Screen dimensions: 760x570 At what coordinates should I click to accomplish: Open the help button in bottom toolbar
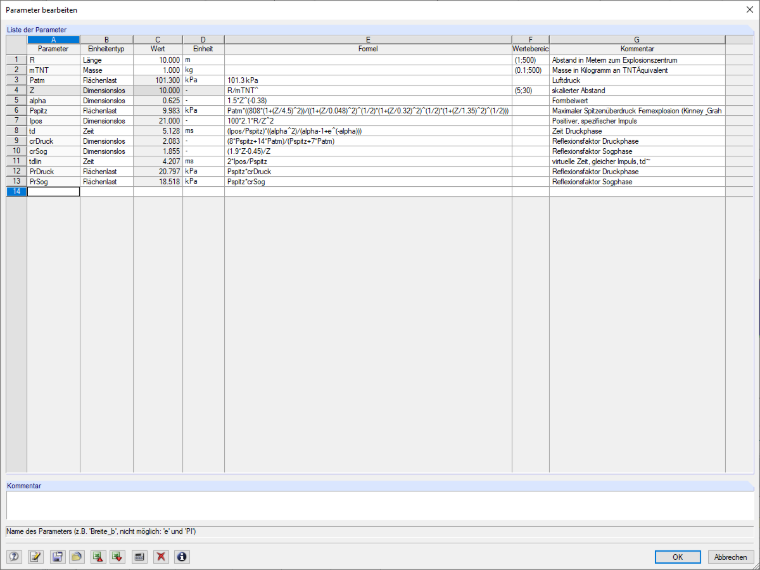14,557
